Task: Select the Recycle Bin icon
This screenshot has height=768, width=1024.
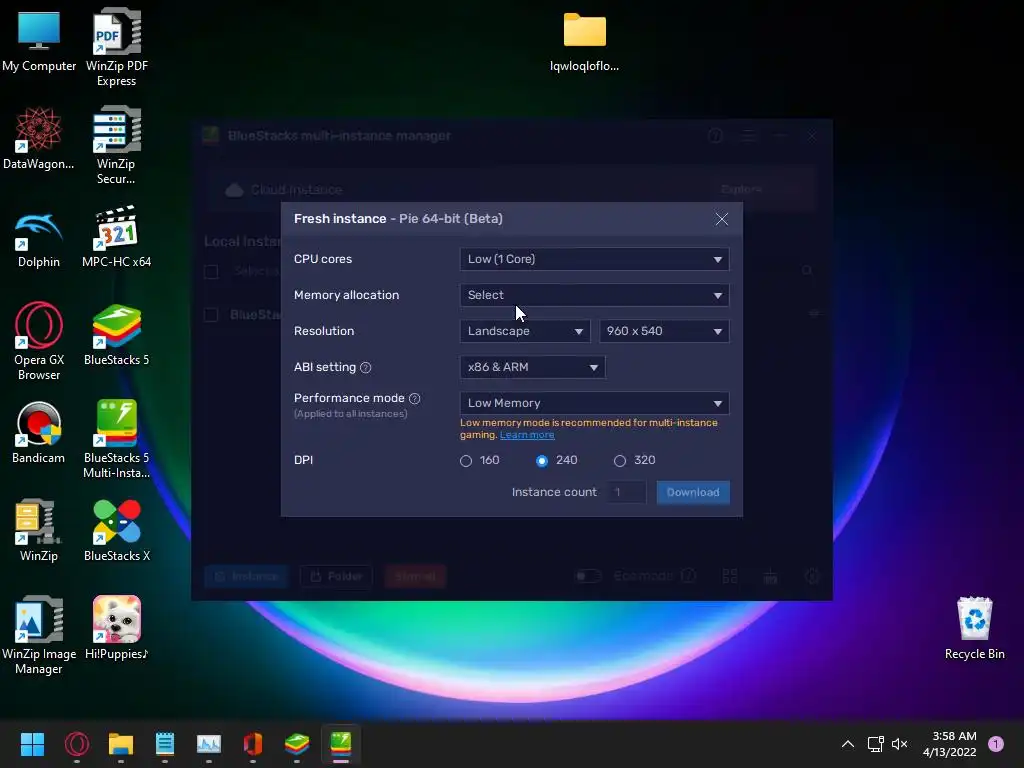Action: pos(974,628)
